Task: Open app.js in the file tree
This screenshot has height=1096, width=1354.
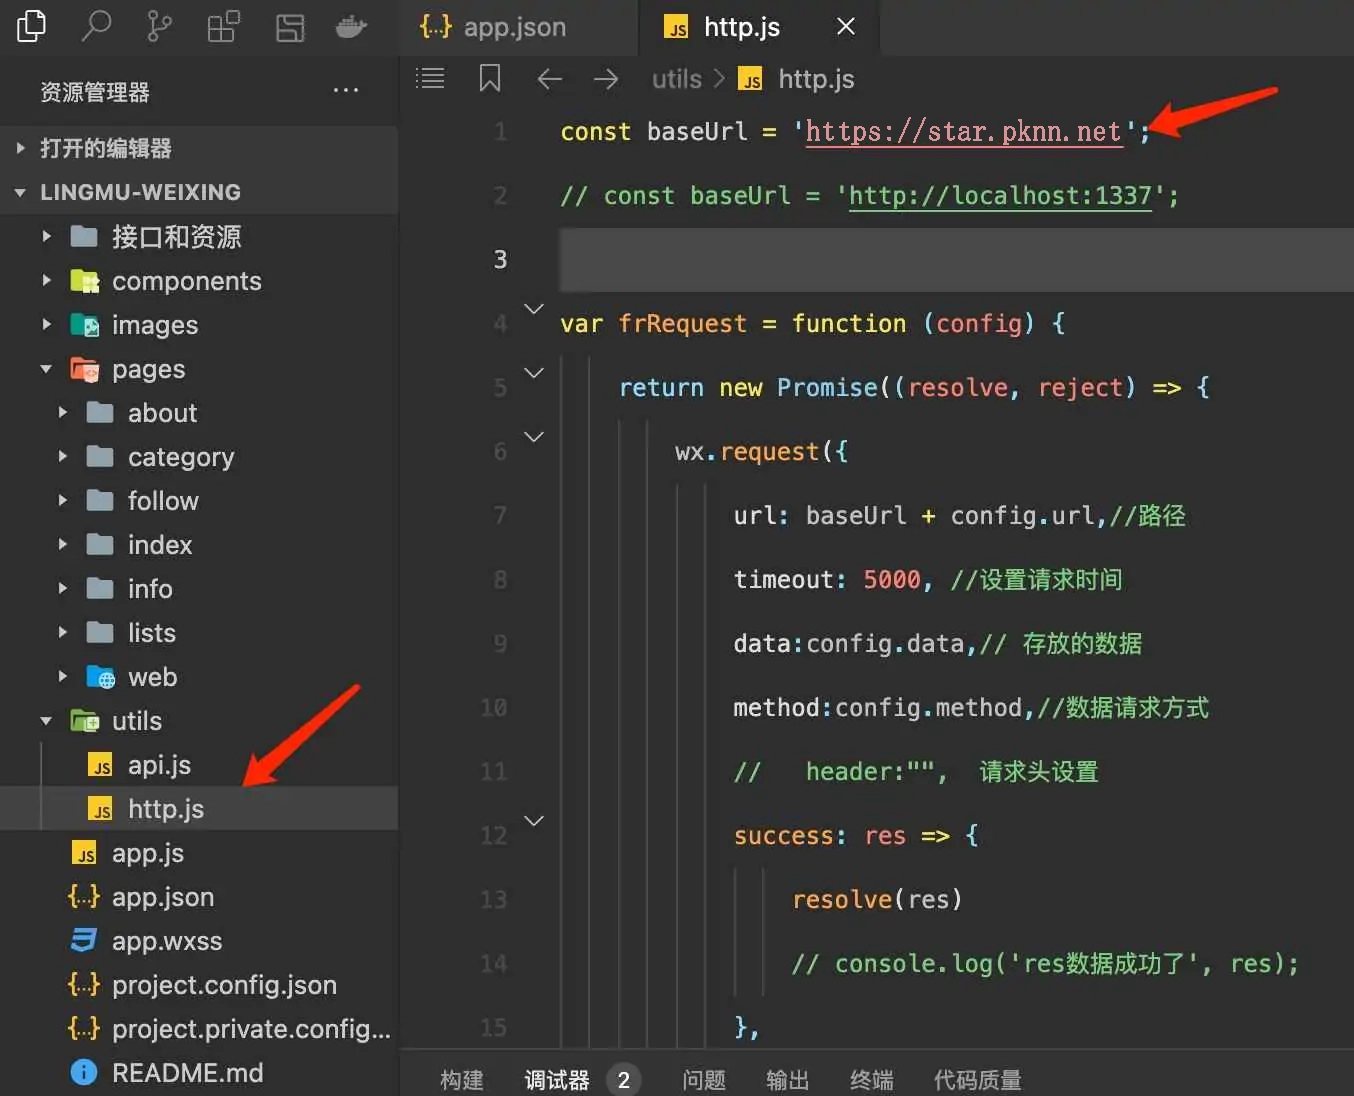Action: (199, 853)
